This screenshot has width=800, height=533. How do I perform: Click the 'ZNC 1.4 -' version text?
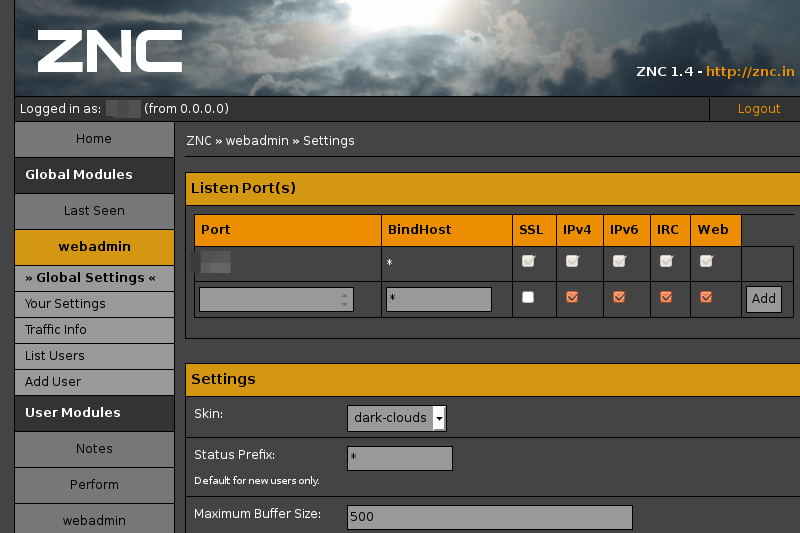[x=669, y=71]
